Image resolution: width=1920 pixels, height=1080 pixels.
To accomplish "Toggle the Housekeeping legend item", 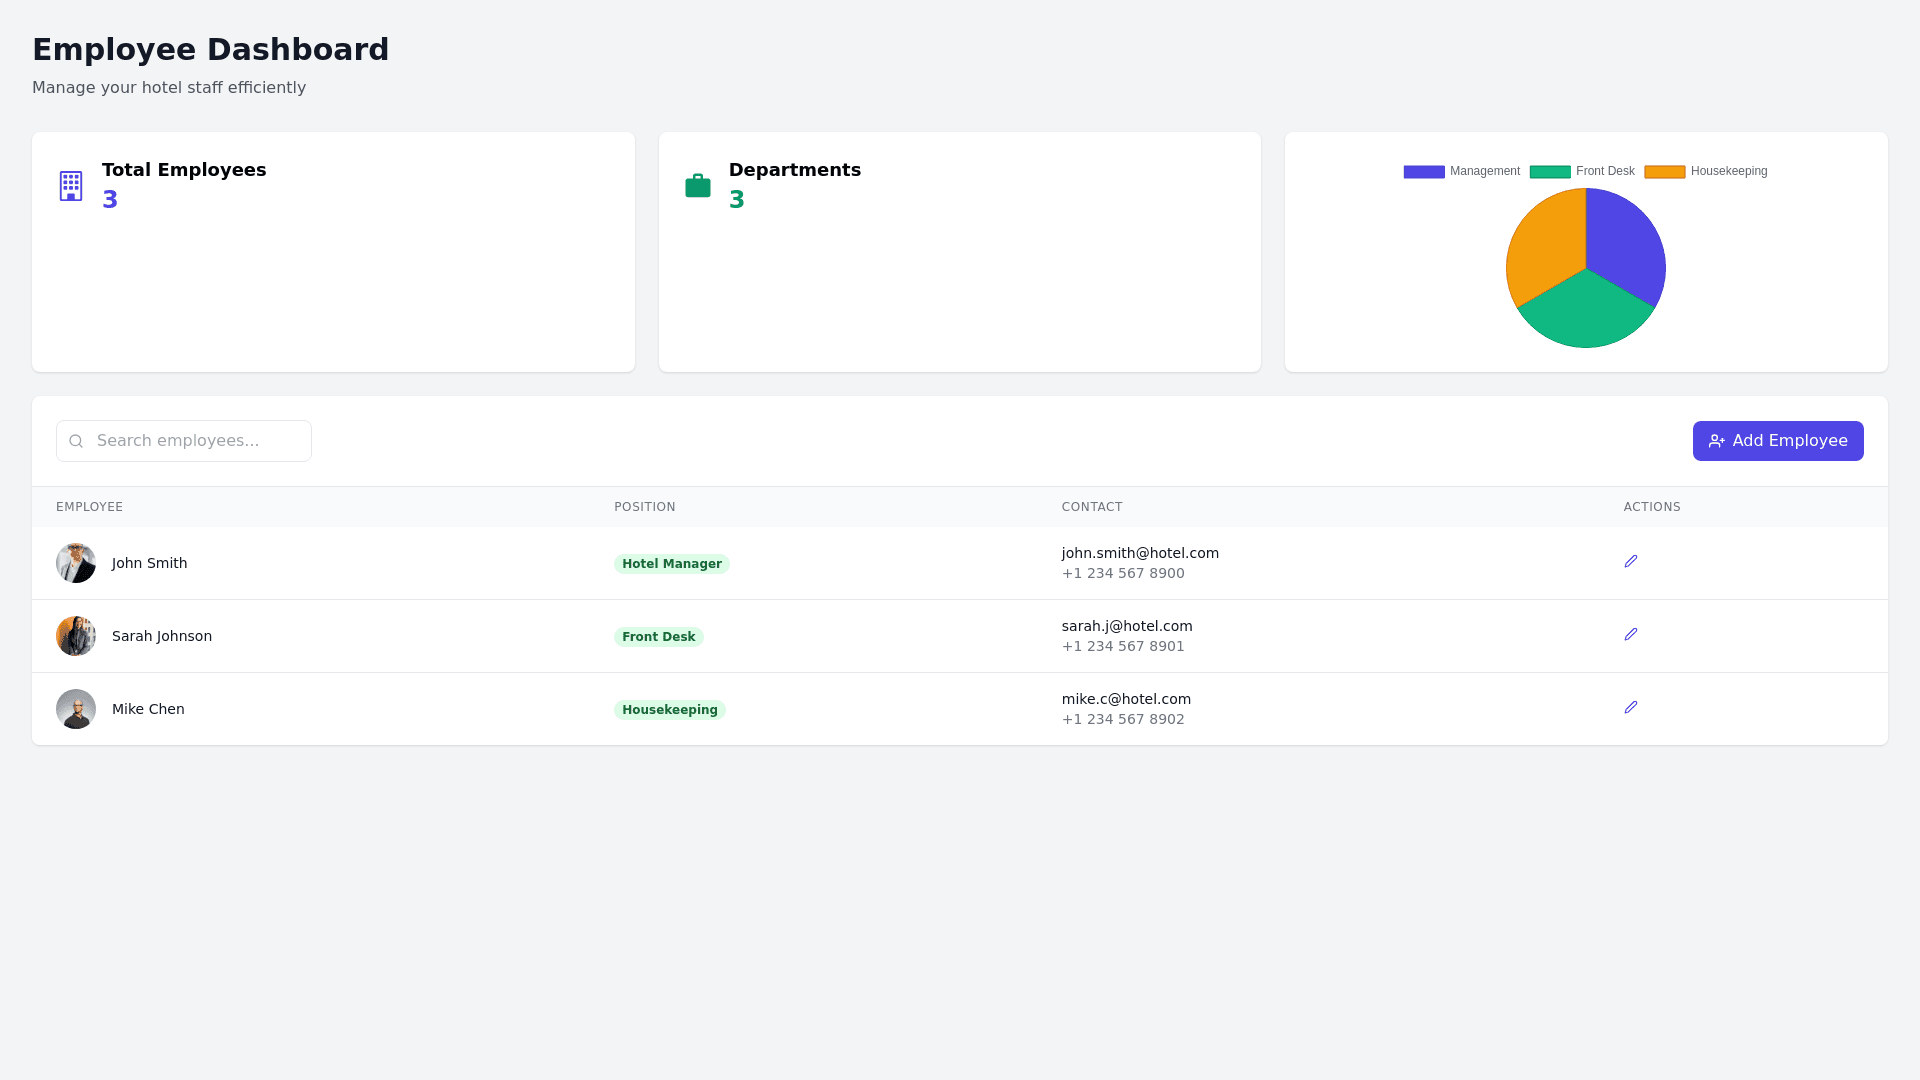I will 1705,172.
